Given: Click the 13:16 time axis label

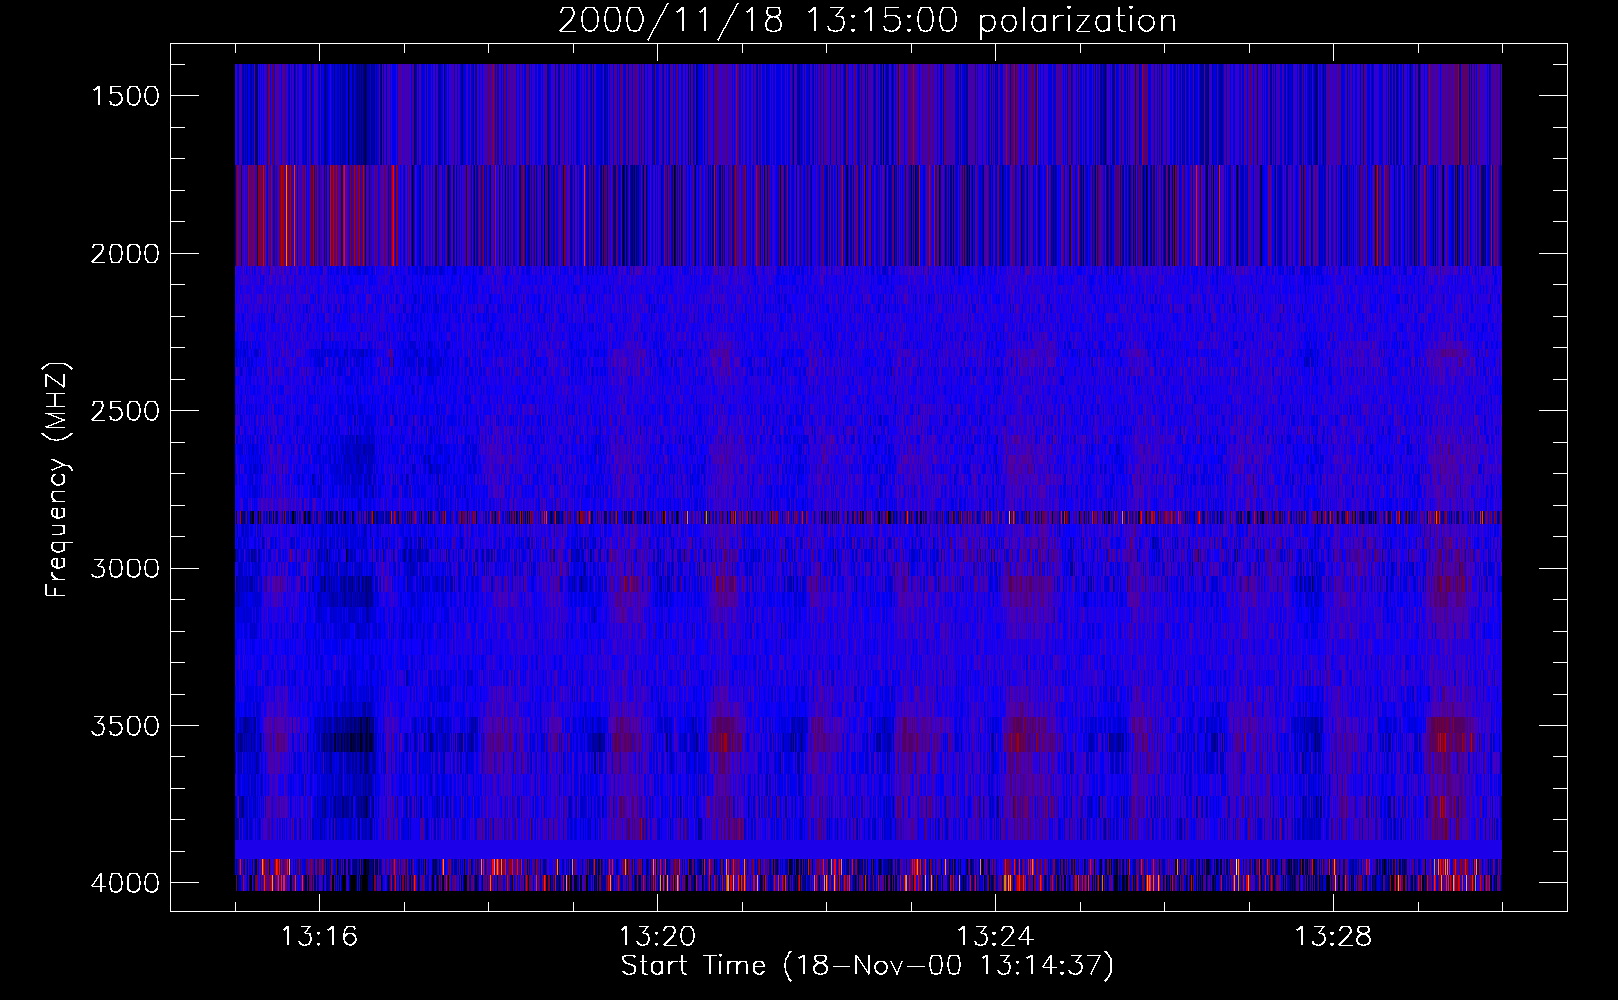Looking at the screenshot, I should tap(319, 937).
